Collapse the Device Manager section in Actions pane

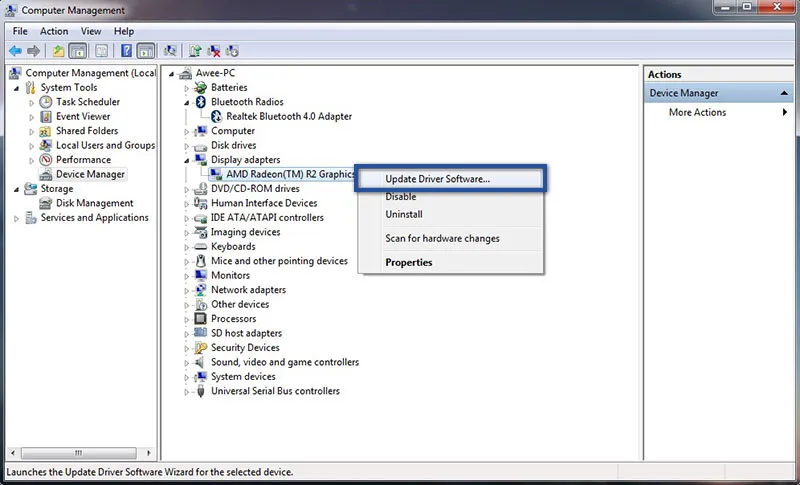[x=785, y=93]
